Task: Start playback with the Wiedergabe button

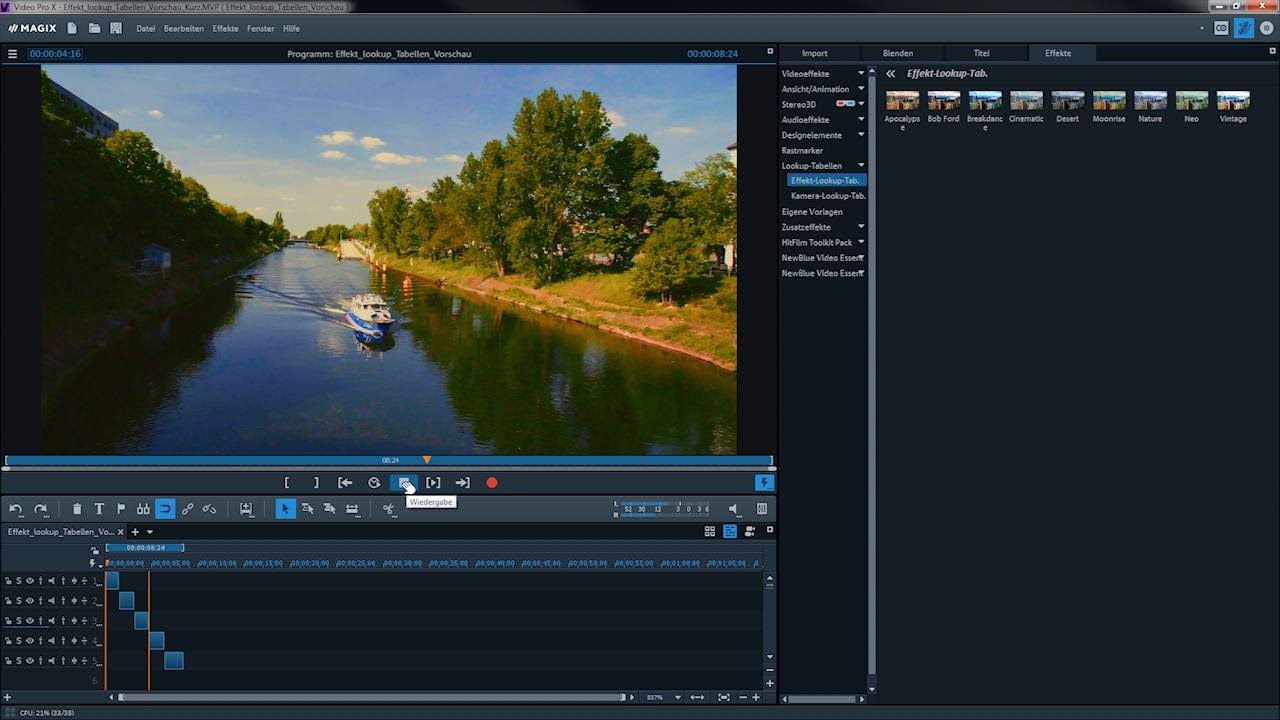Action: (404, 483)
